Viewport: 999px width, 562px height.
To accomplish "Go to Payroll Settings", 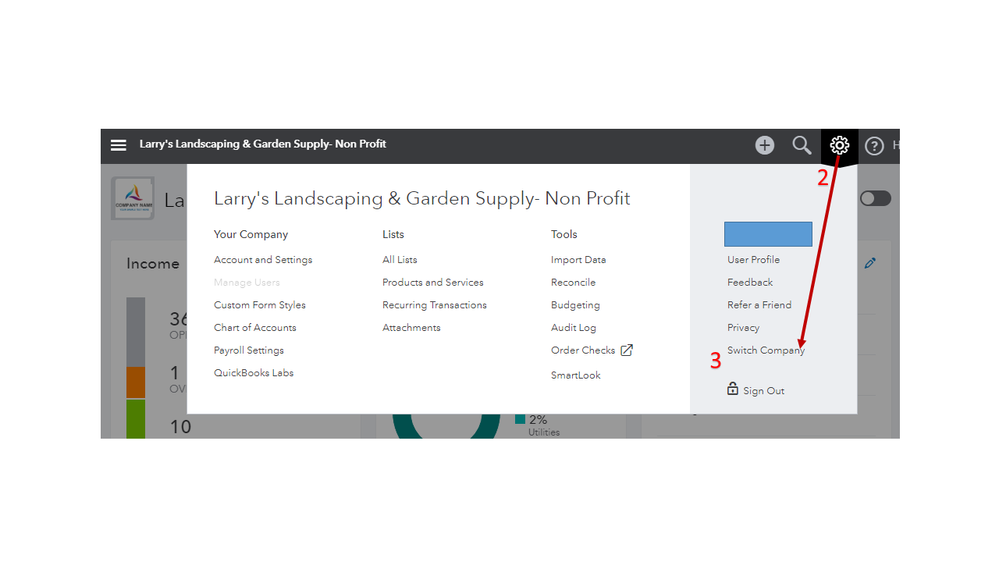I will (x=249, y=350).
